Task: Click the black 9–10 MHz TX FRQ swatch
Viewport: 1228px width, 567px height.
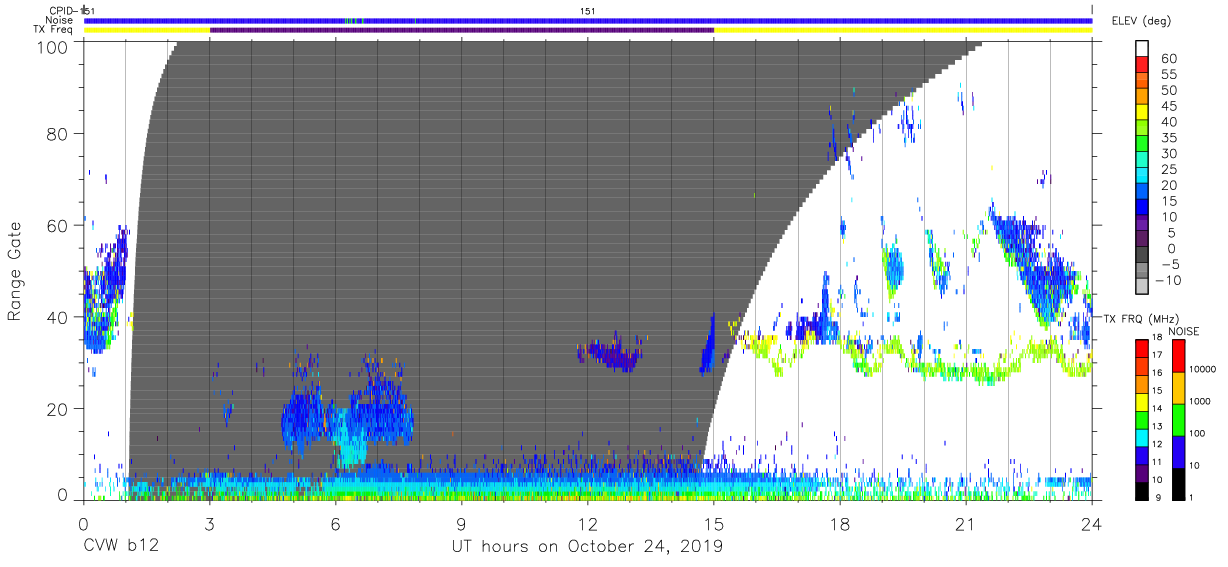Action: click(x=1140, y=490)
